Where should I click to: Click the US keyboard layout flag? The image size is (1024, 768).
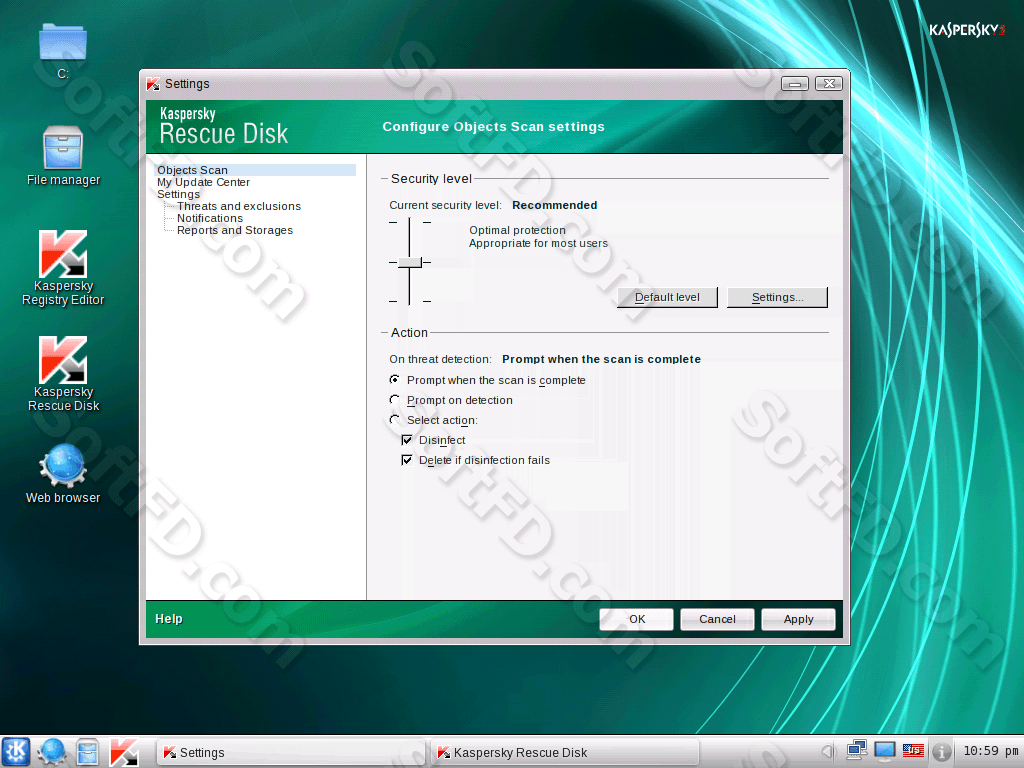point(913,751)
